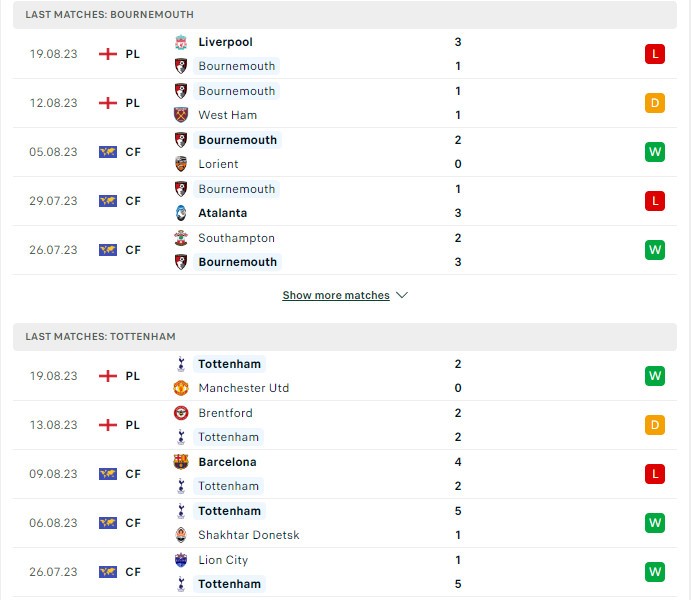Click the green W badge for Lorient match

click(655, 152)
